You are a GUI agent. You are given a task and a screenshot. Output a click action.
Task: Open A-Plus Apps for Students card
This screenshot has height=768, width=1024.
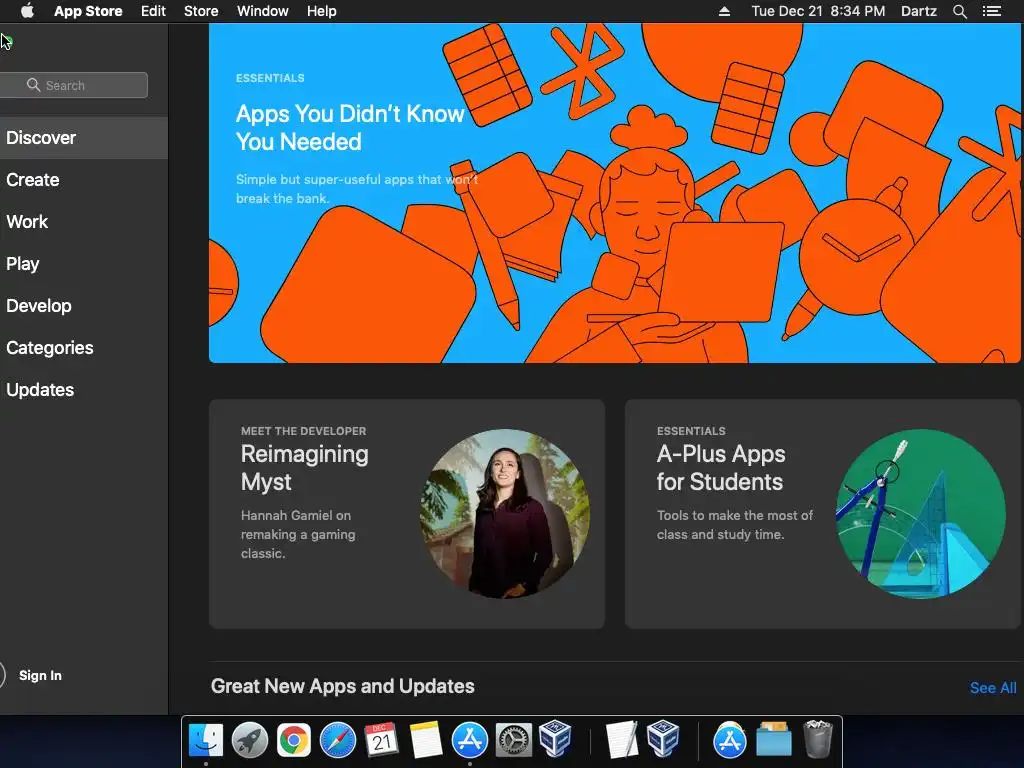[823, 514]
